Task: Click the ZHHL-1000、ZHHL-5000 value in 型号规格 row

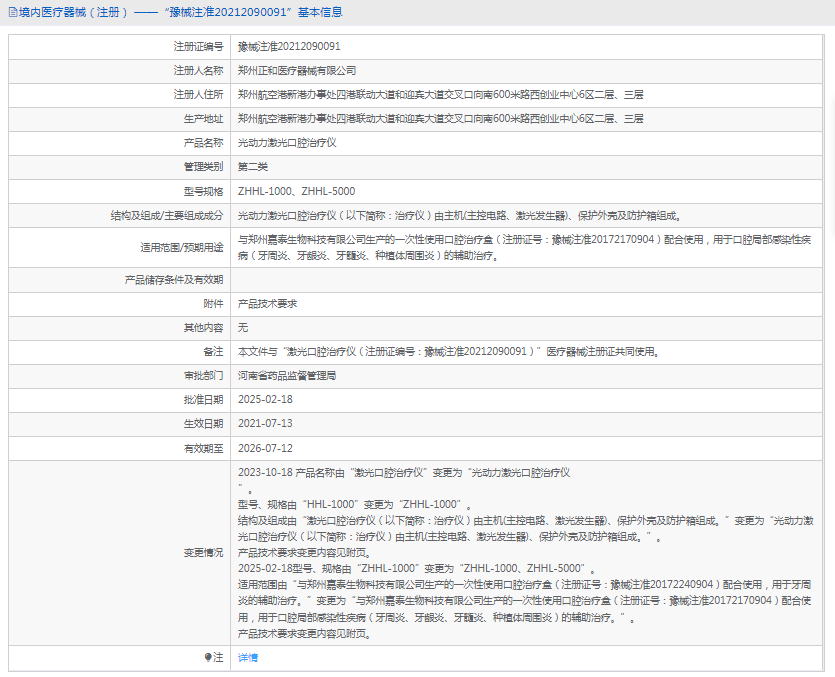Action: (x=297, y=192)
